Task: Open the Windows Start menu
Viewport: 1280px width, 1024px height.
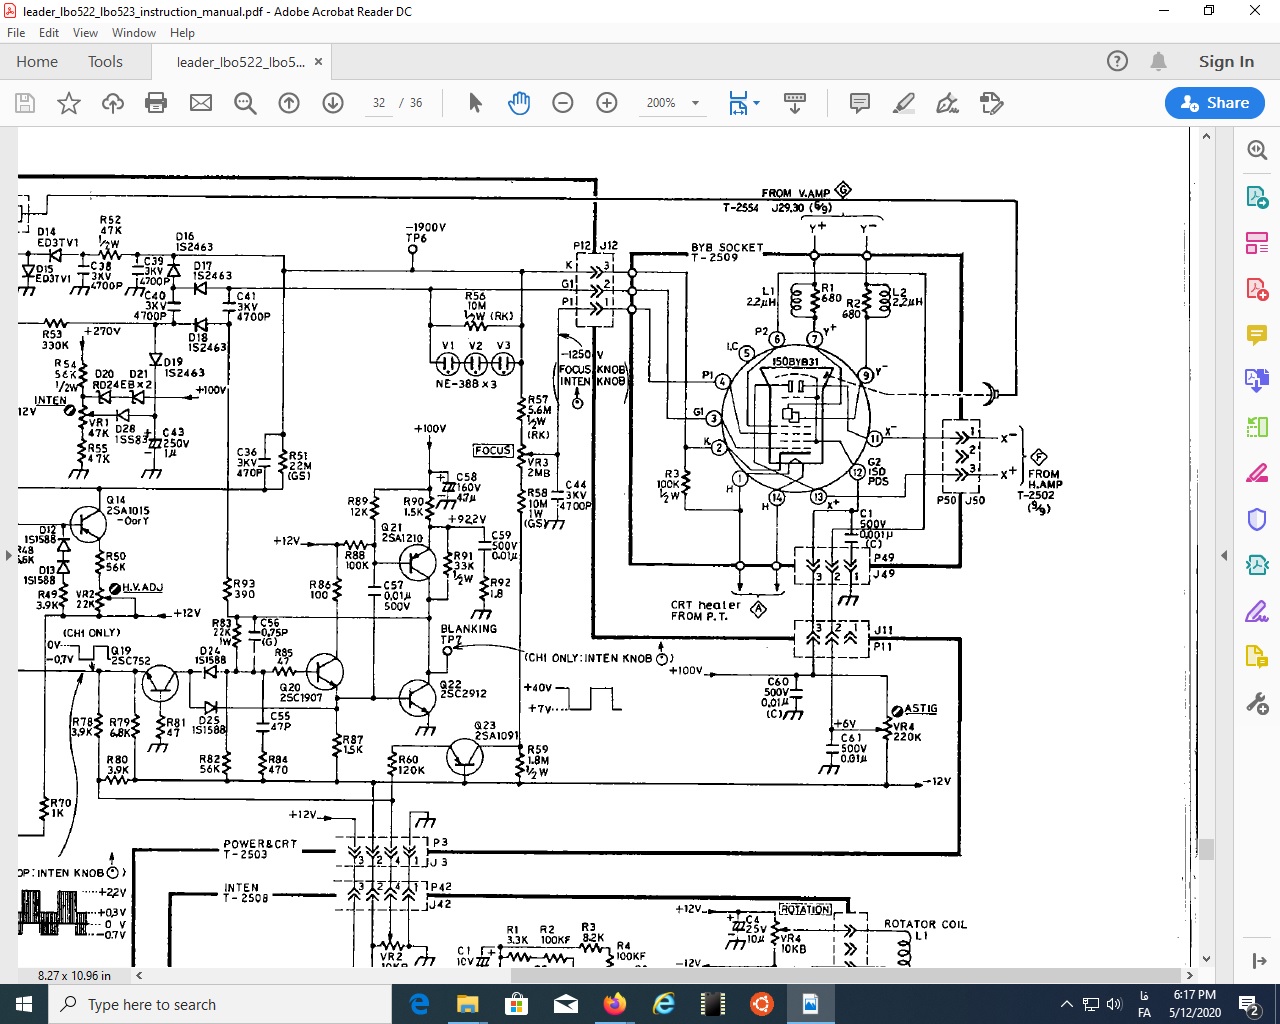Action: (x=24, y=1004)
